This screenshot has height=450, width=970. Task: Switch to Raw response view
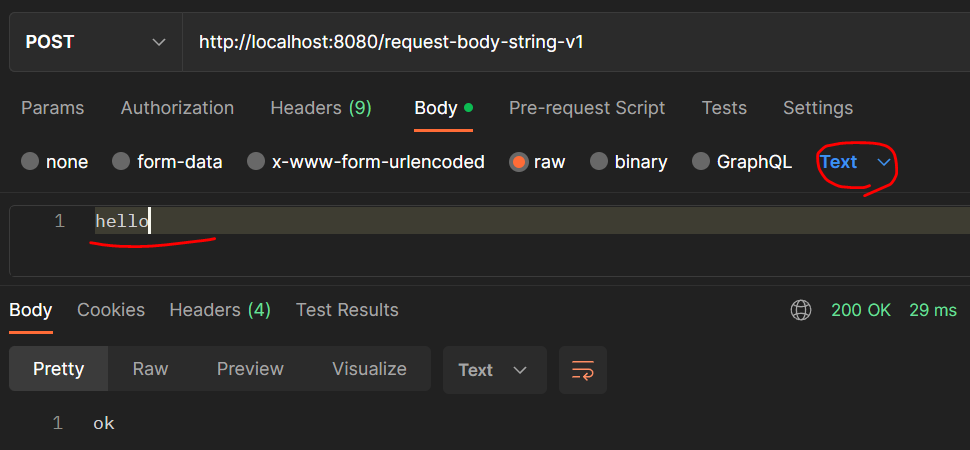click(150, 369)
